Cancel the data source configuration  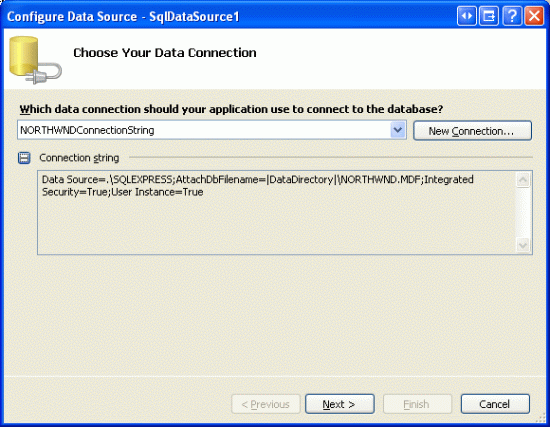click(495, 404)
